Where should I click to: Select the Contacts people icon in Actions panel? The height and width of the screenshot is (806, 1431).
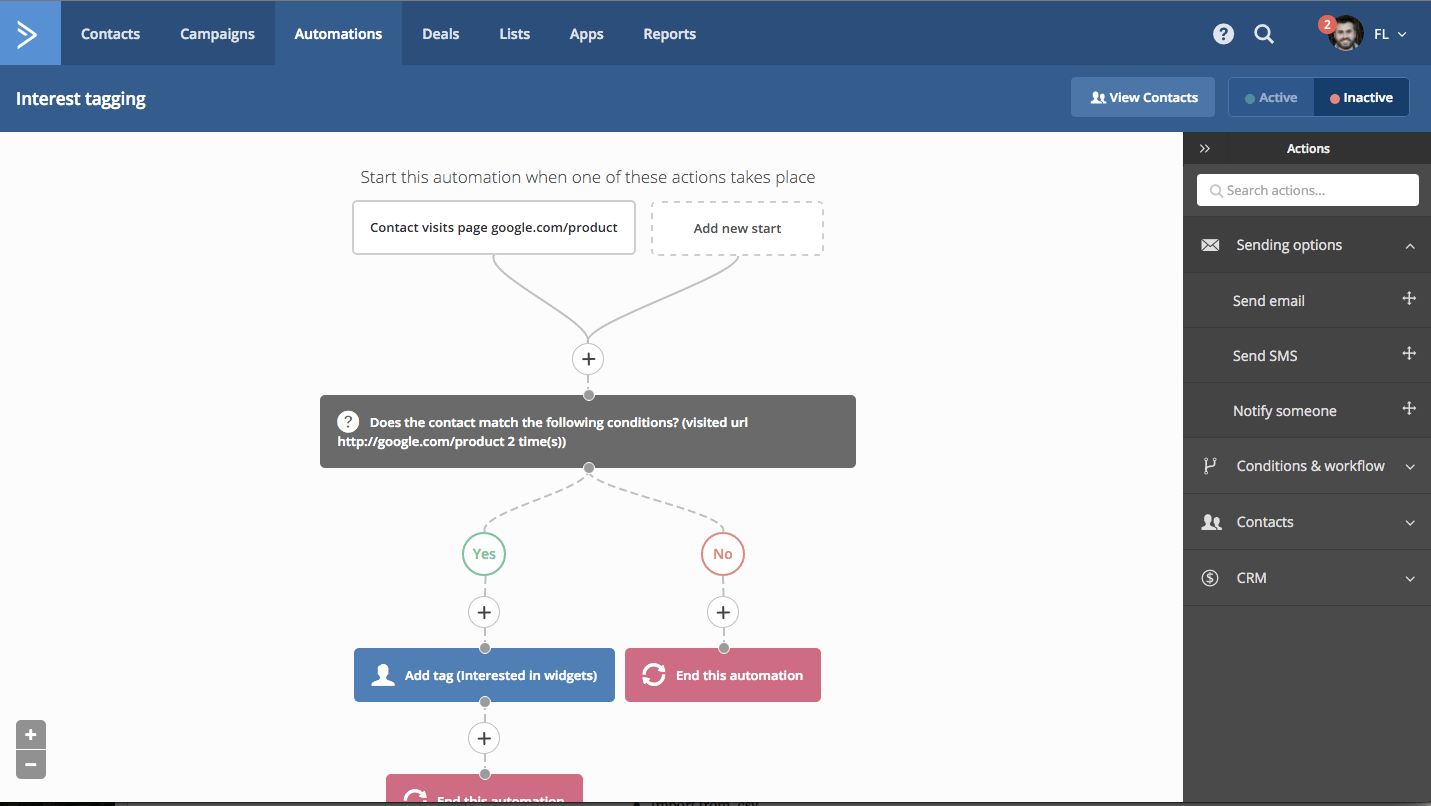pyautogui.click(x=1211, y=521)
